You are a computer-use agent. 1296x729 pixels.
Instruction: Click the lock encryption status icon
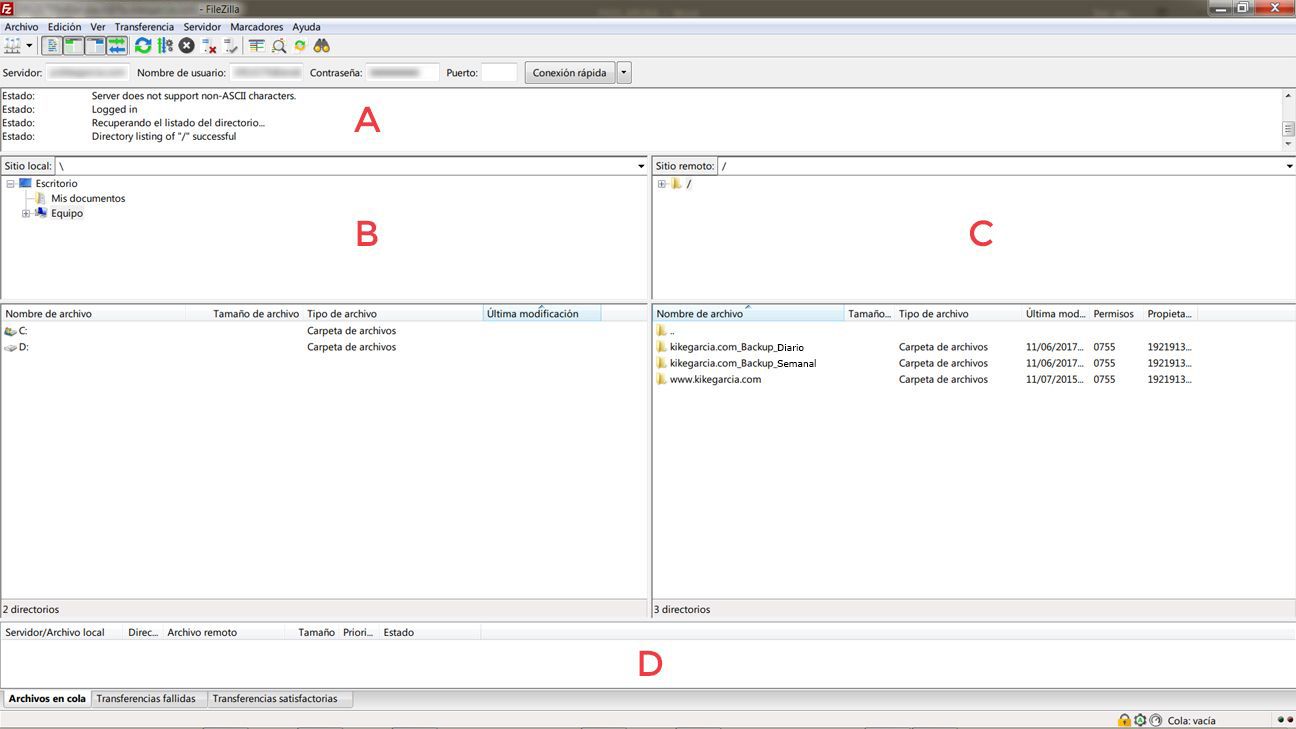click(1124, 720)
